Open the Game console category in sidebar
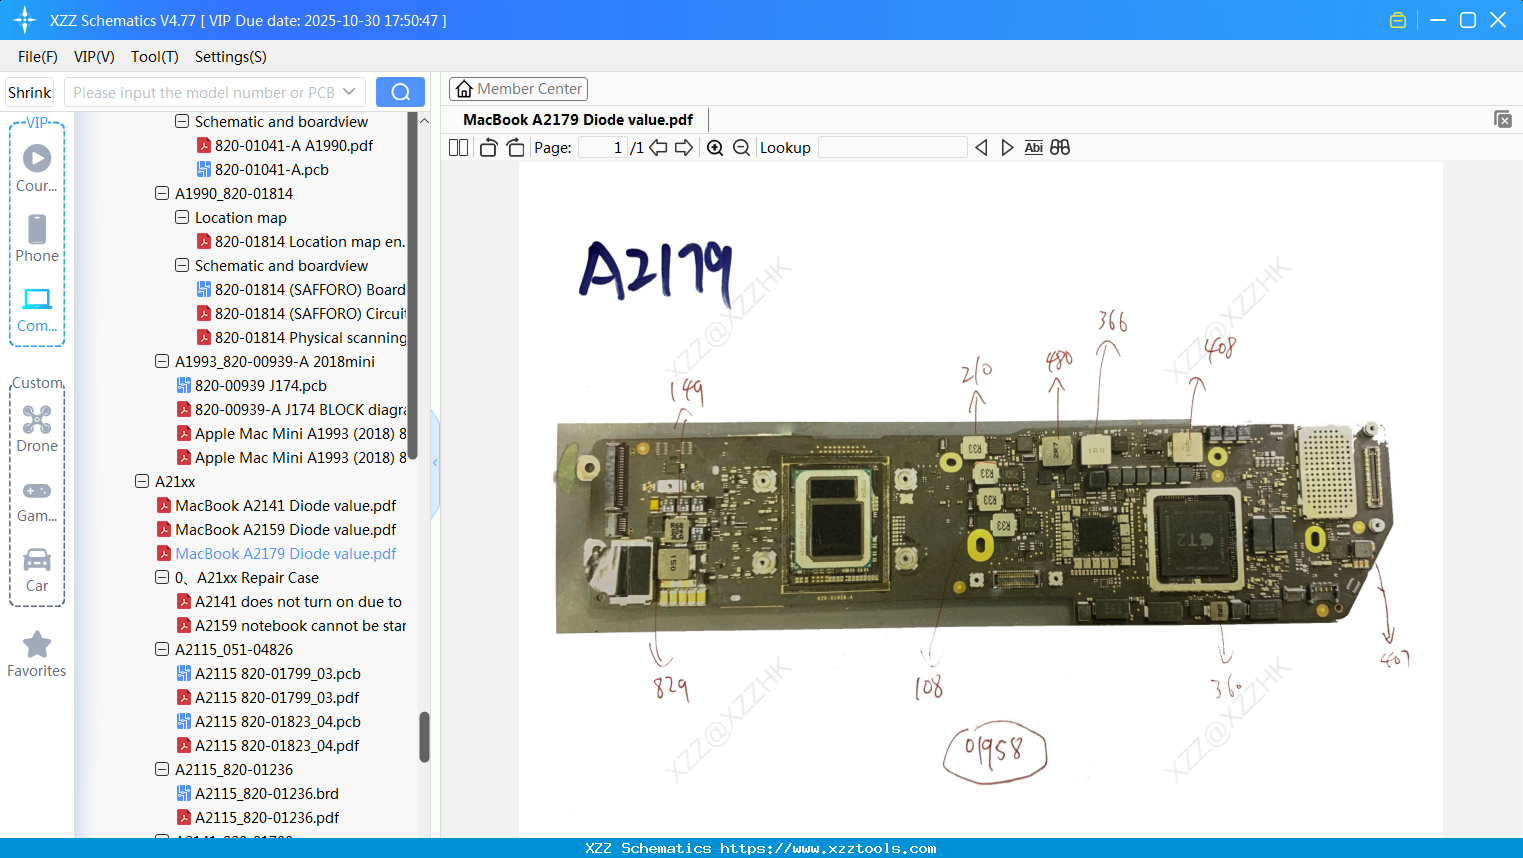 click(37, 500)
